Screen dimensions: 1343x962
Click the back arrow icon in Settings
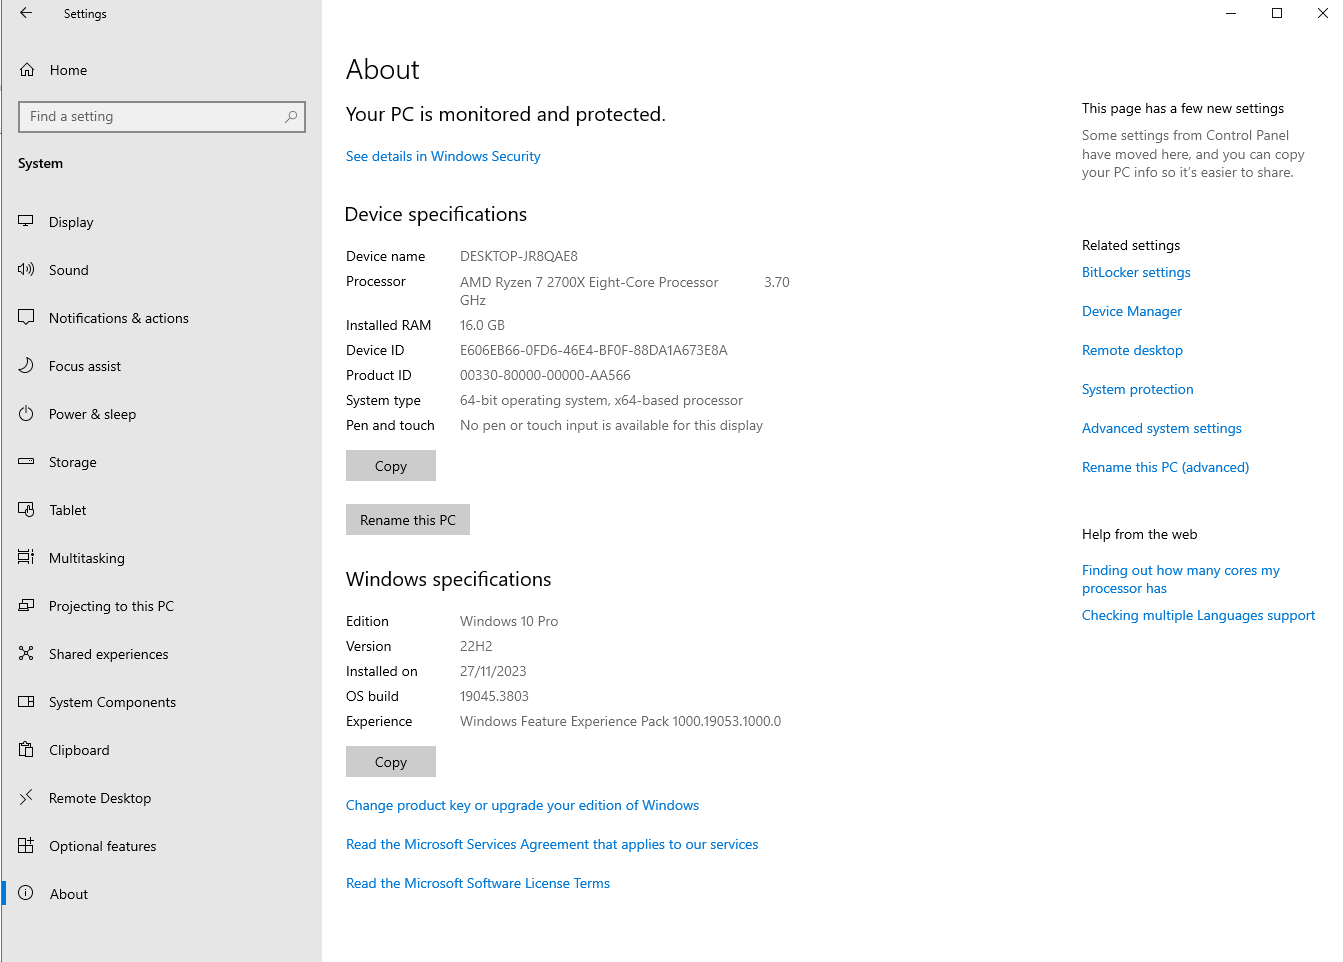pyautogui.click(x=26, y=13)
